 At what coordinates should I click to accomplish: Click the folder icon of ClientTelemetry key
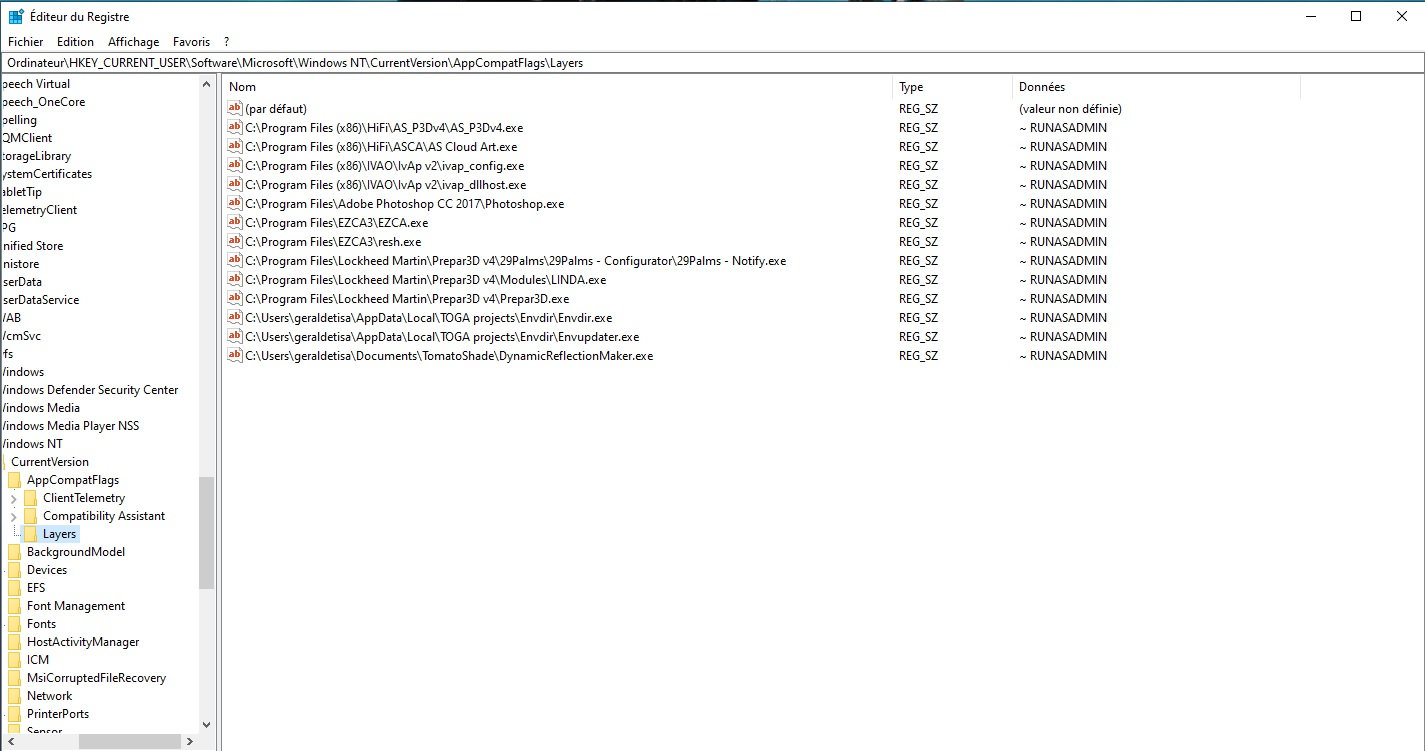(x=30, y=498)
